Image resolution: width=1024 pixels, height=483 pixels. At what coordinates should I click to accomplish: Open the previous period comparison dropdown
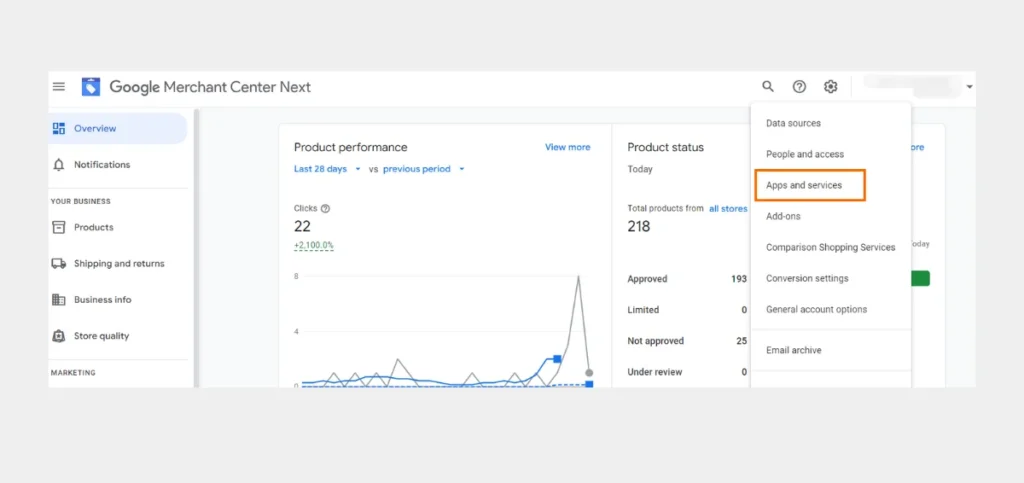point(423,169)
